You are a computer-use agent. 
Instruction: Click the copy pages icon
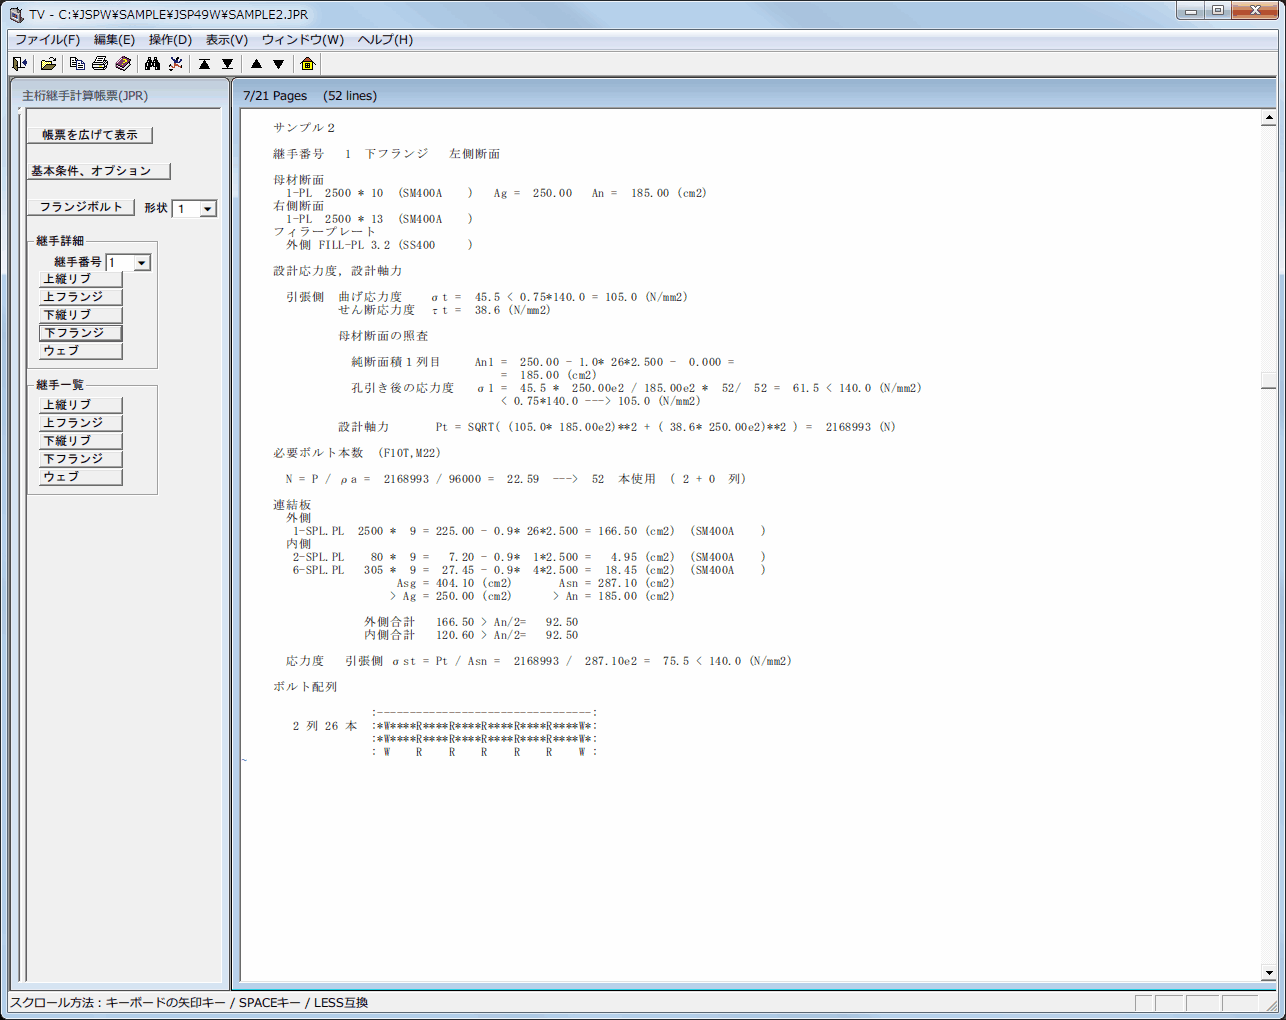click(77, 64)
